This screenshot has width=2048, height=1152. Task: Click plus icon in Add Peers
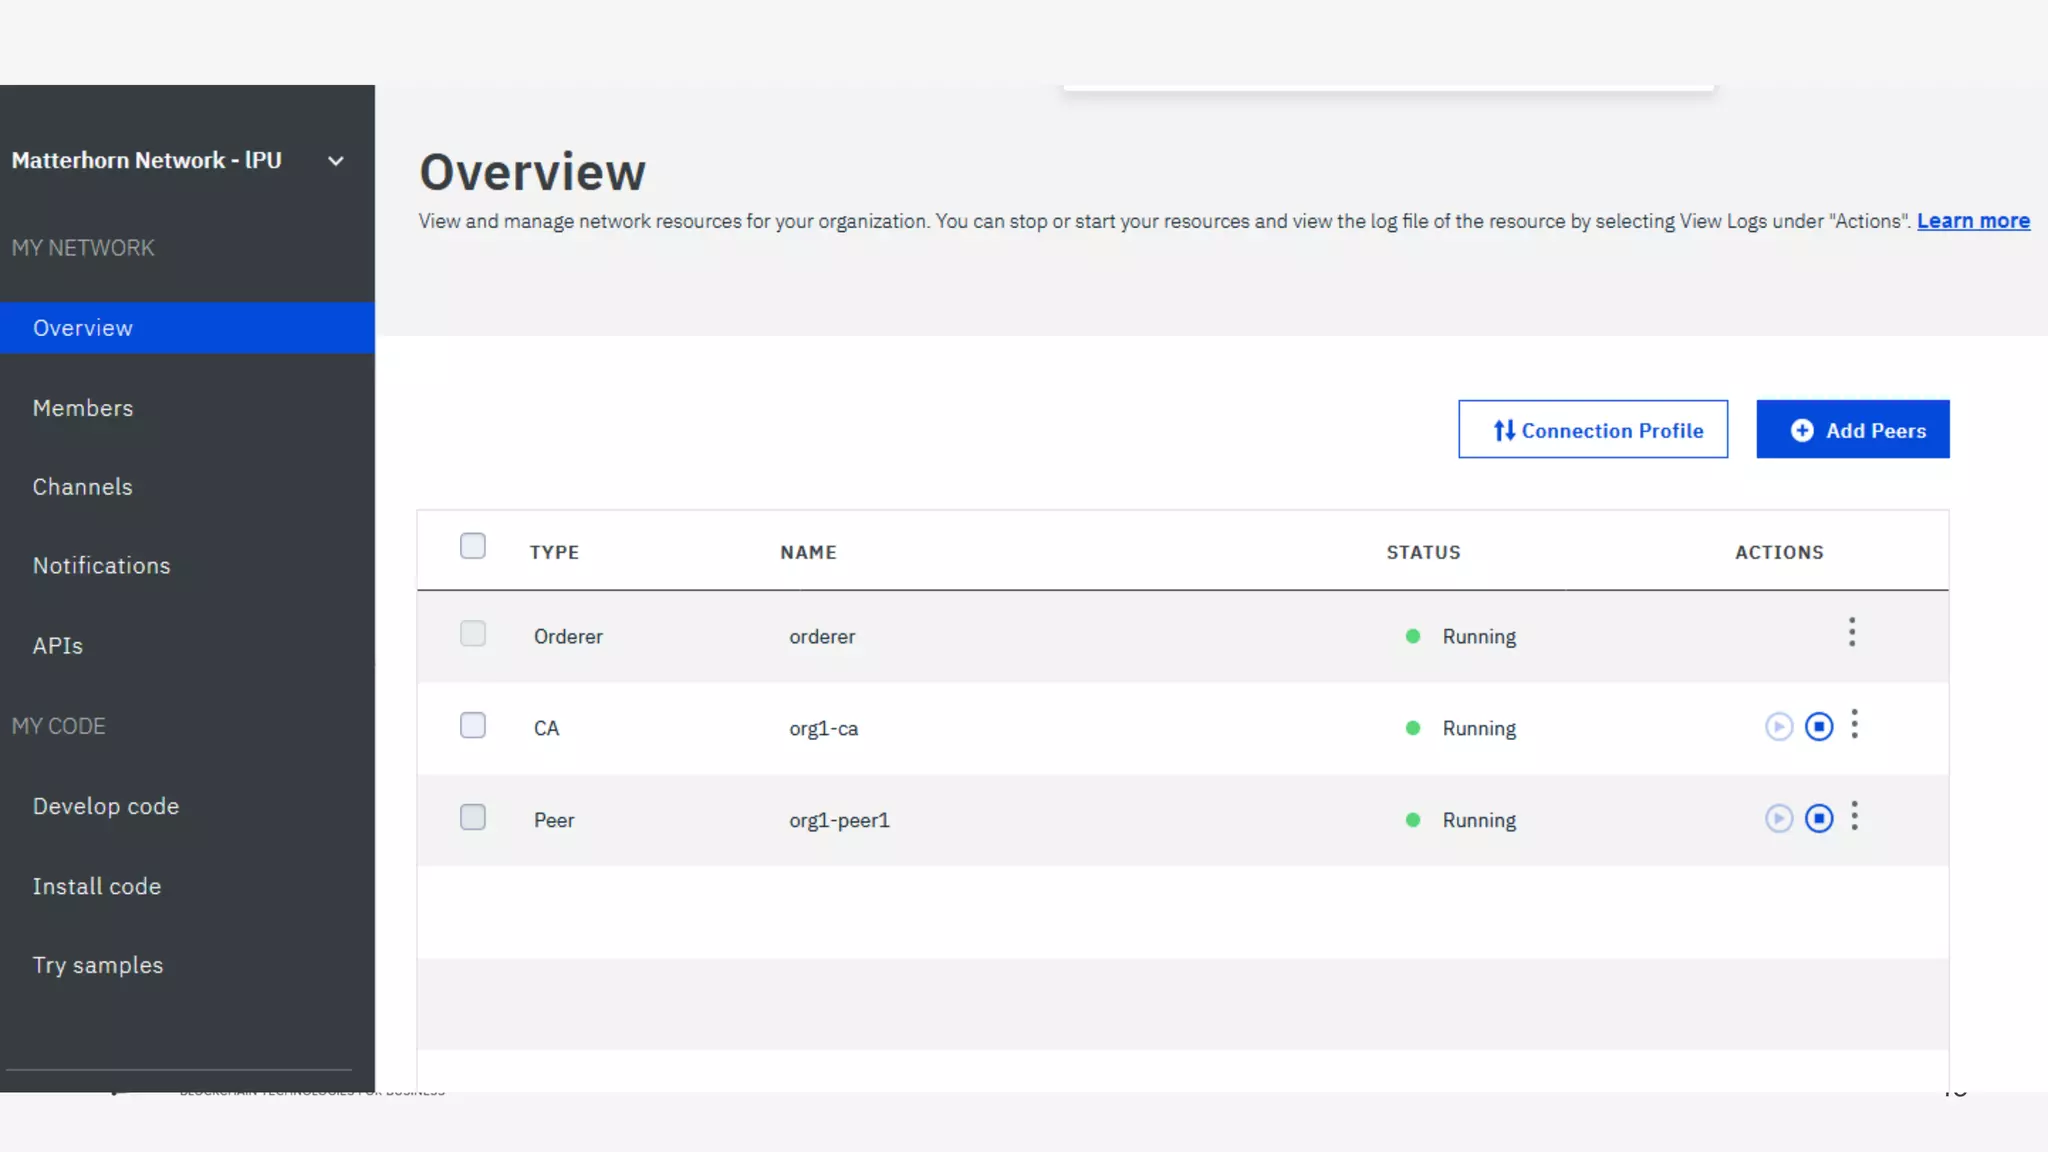1801,430
